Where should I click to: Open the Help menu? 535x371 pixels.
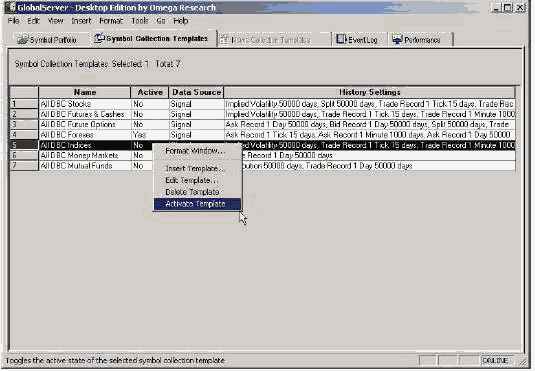[181, 21]
